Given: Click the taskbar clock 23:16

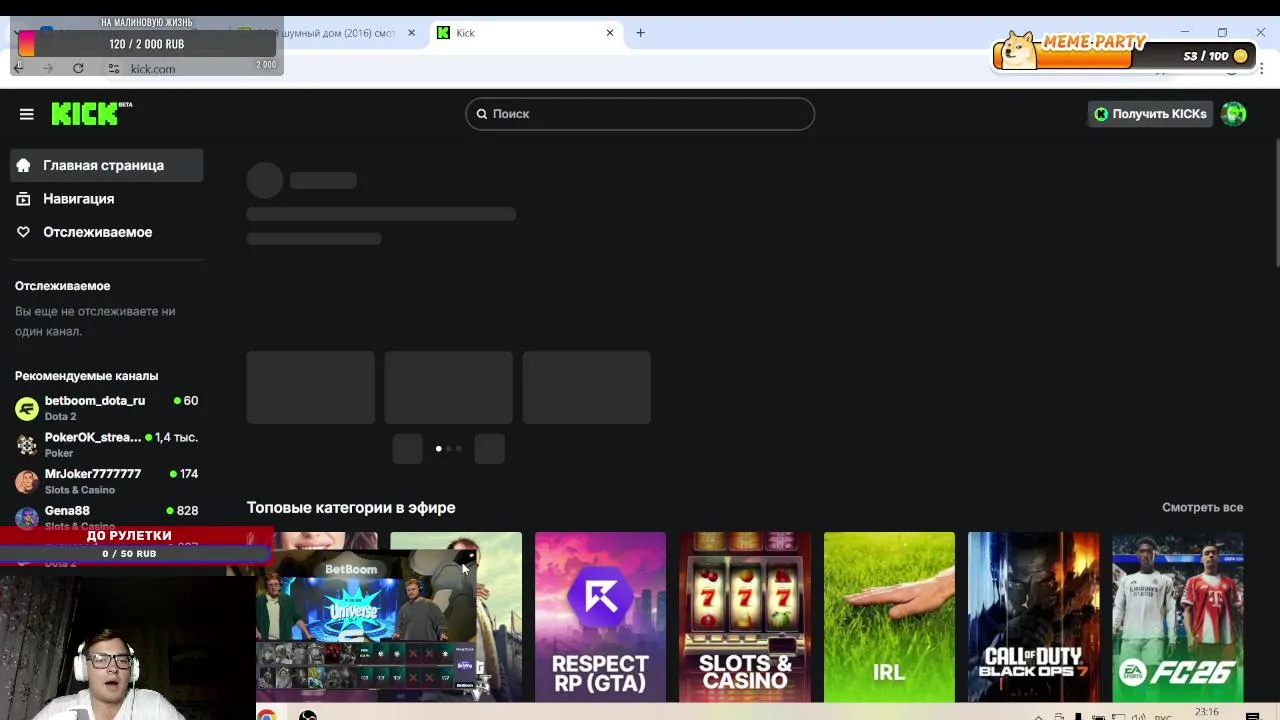Looking at the screenshot, I should click(x=1207, y=712).
